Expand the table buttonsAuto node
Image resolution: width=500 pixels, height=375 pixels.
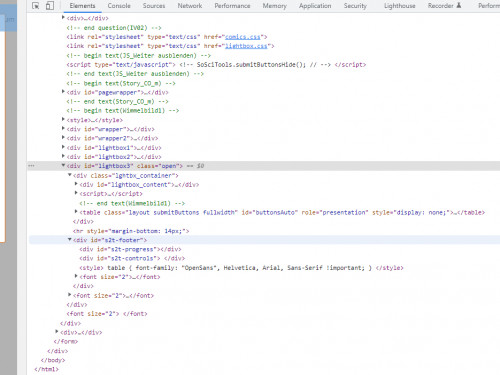tap(76, 212)
